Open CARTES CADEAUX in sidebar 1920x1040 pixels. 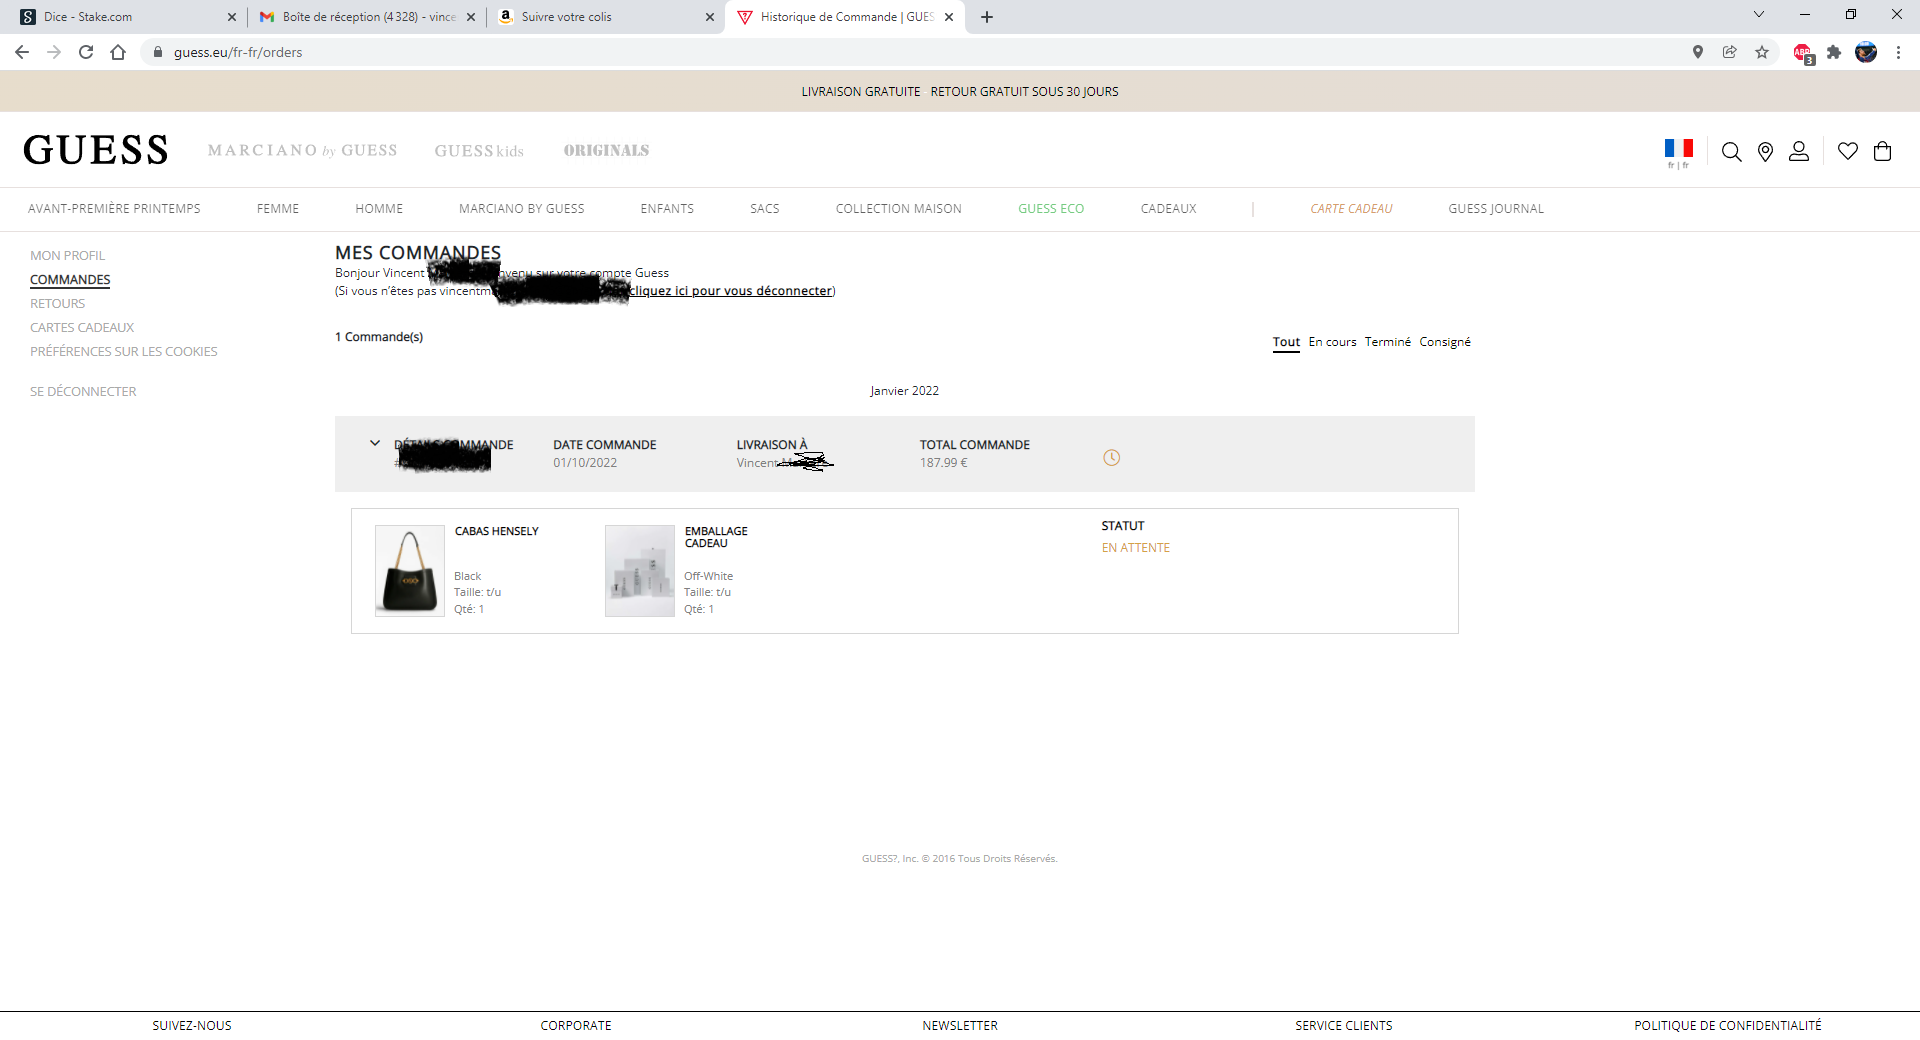(82, 328)
